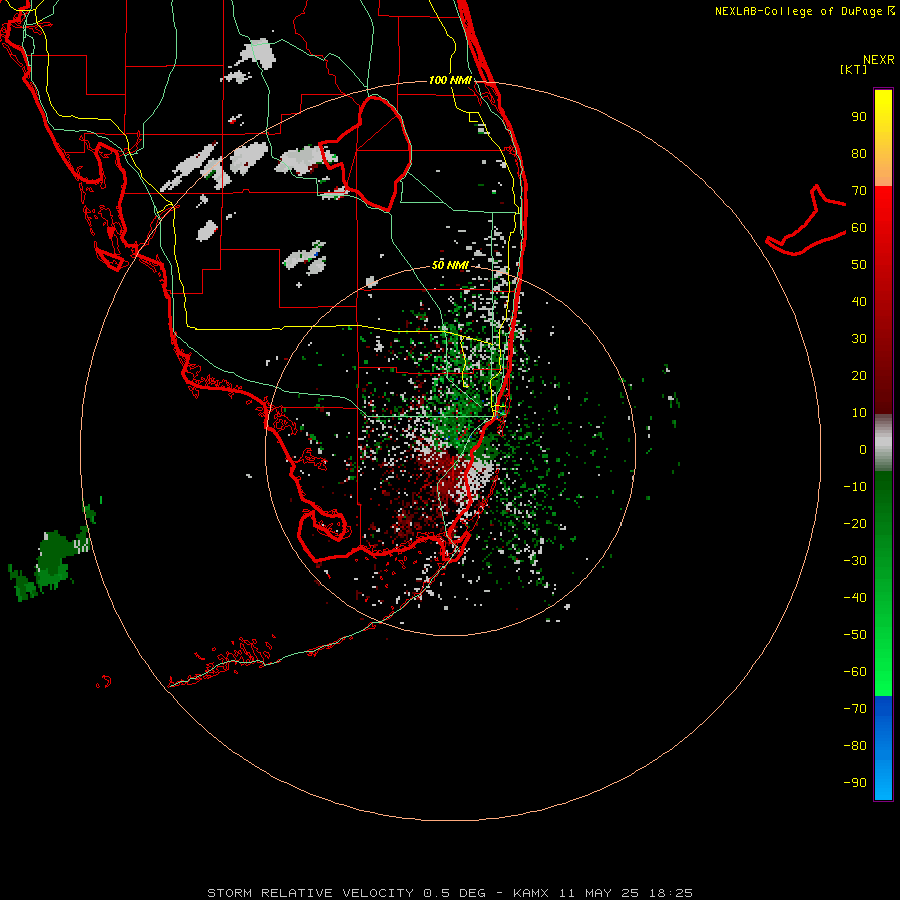
Task: Select the 0 knot scale label
Action: pos(863,450)
